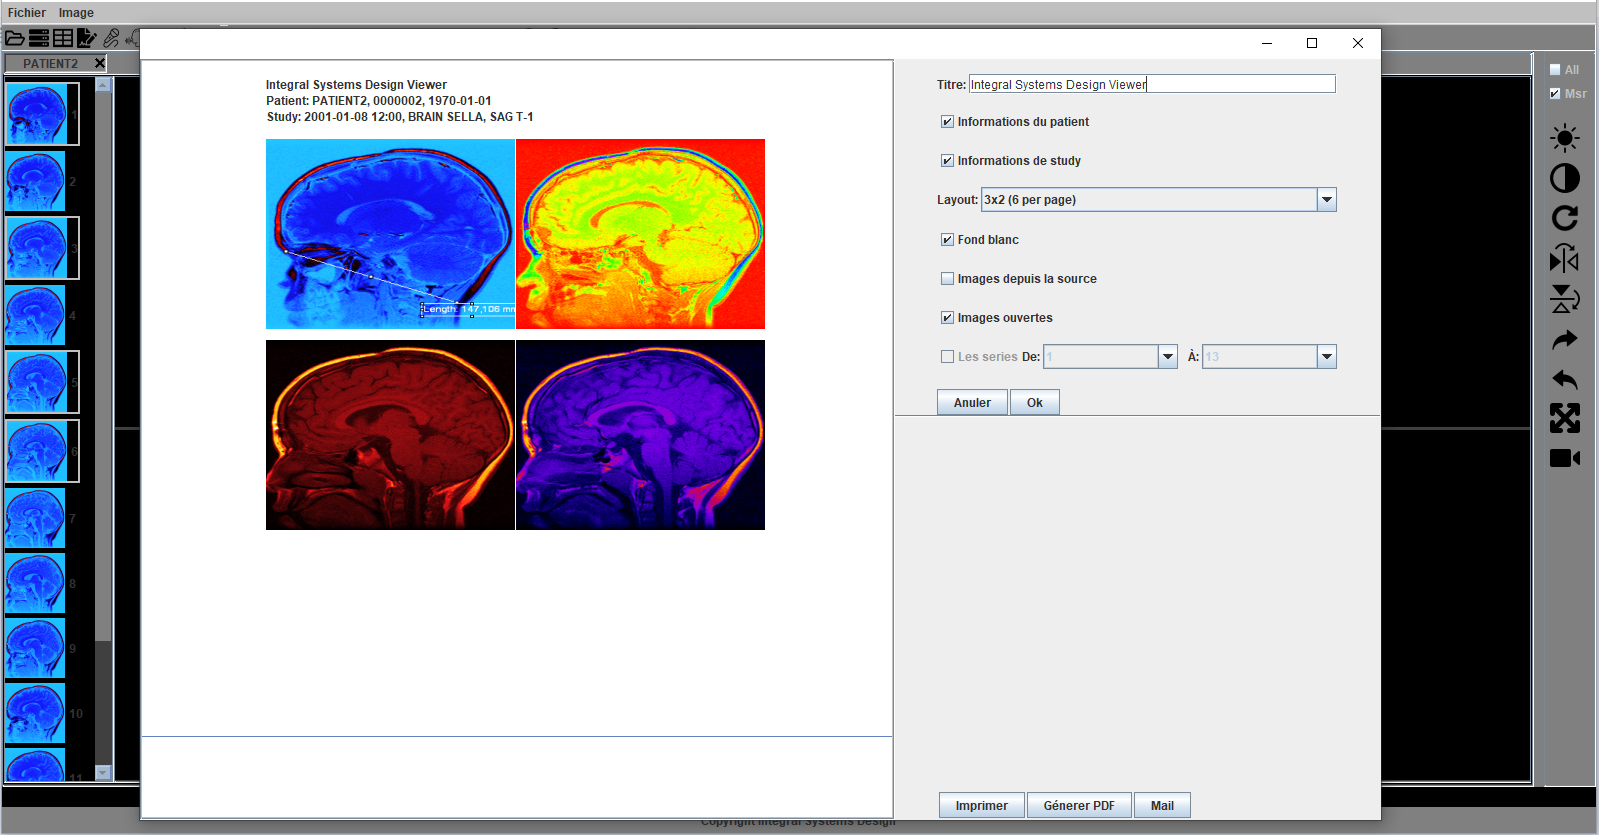Uncheck Informations de study
This screenshot has height=835, width=1599.
click(x=947, y=161)
